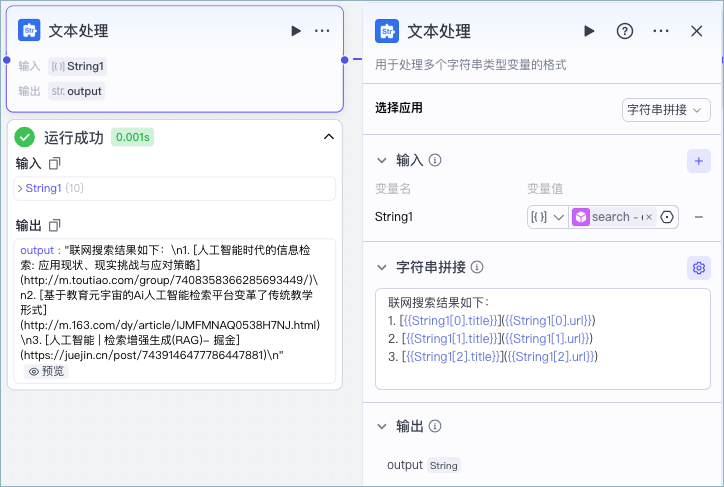
Task: Add a new input variable with plus
Action: 699,161
